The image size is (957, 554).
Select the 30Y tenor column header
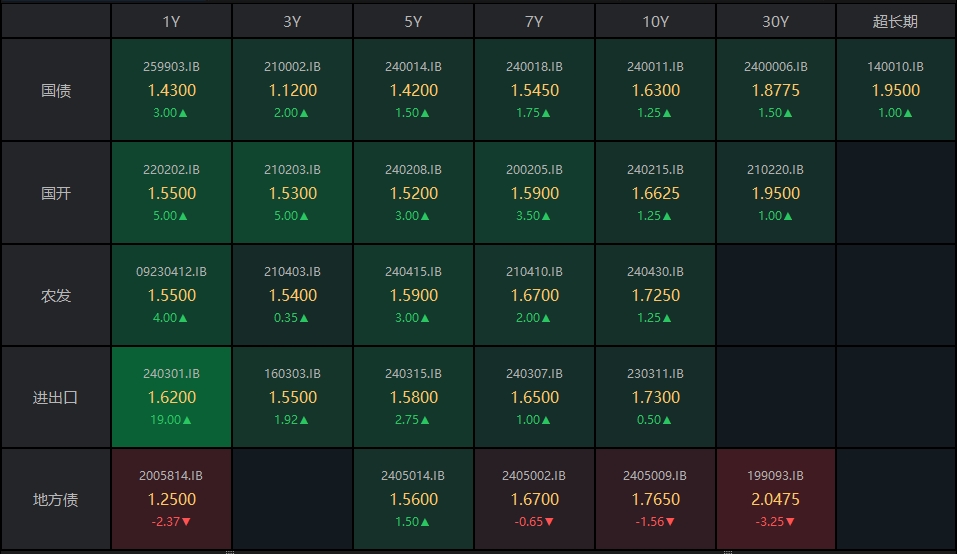[x=775, y=21]
